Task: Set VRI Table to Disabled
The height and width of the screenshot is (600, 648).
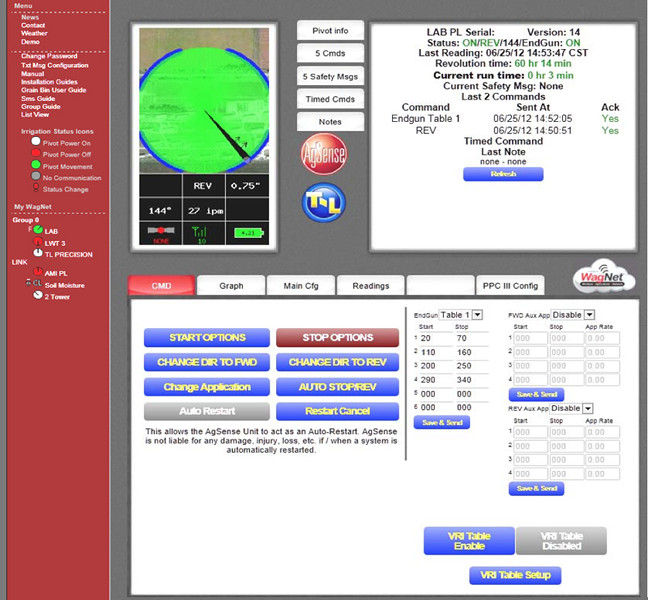Action: (561, 541)
